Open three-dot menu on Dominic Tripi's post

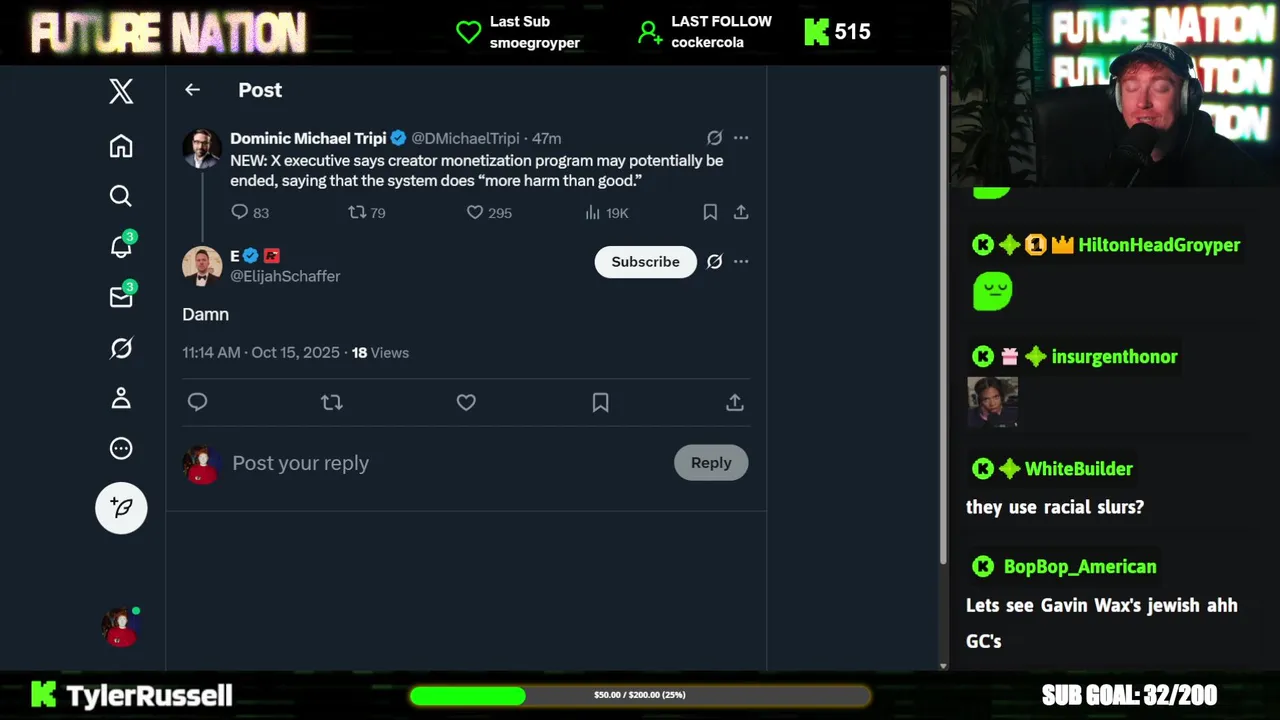point(741,138)
